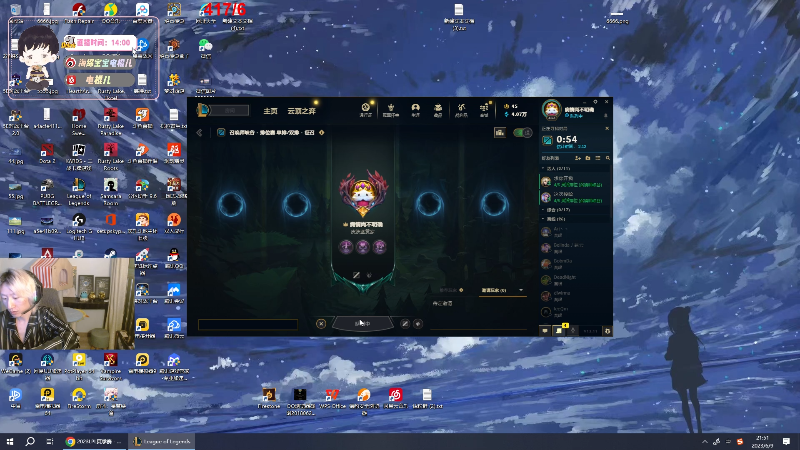Go back with the lobby arrow
The width and height of the screenshot is (800, 450).
pos(199,133)
